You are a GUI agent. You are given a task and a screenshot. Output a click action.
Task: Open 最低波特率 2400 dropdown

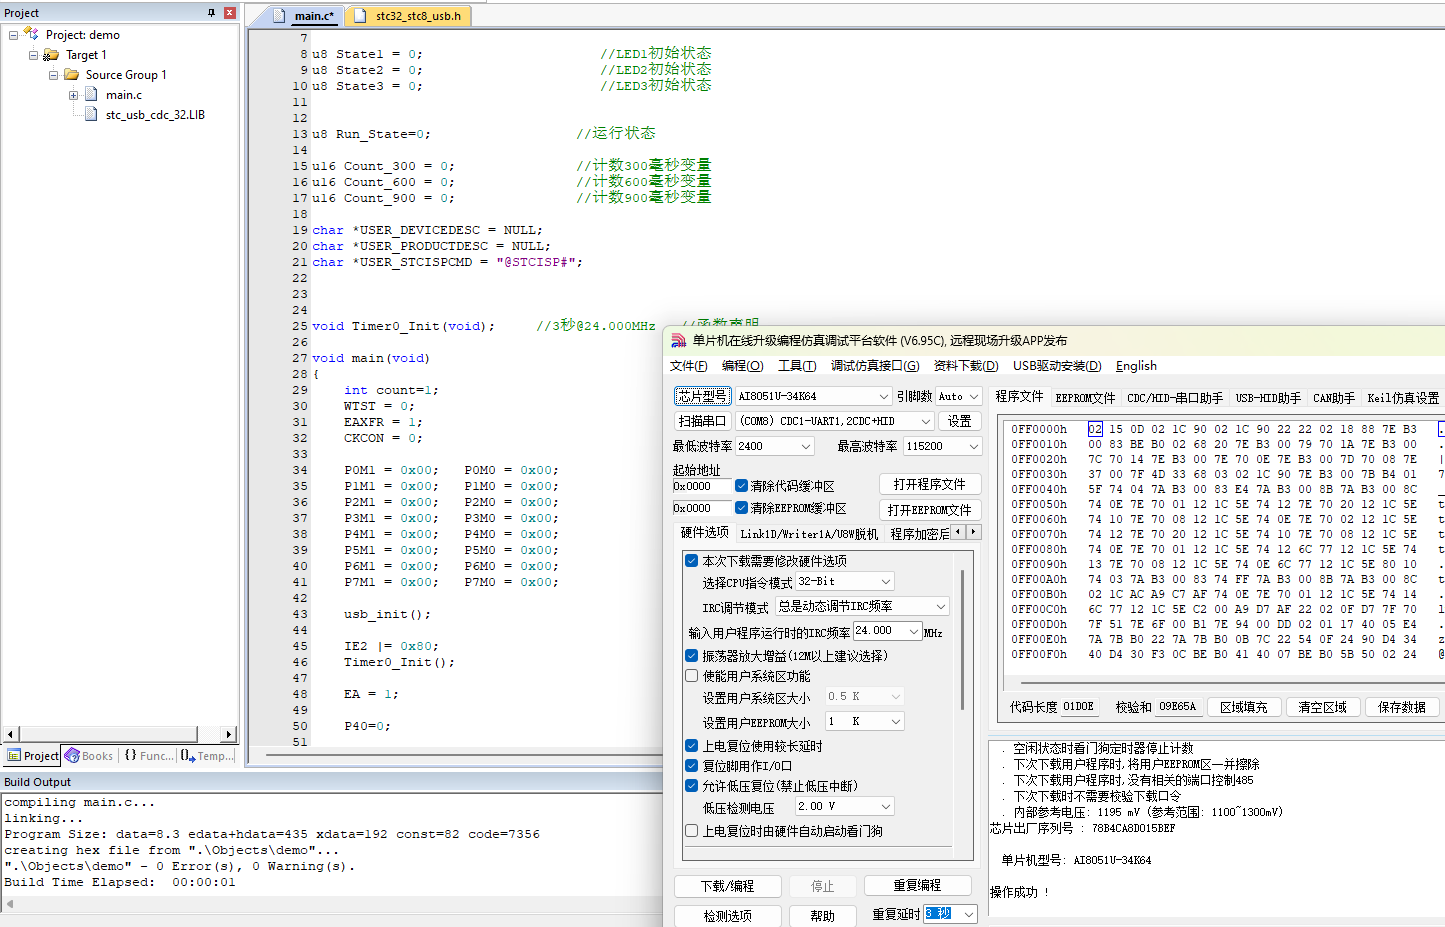[x=806, y=446]
